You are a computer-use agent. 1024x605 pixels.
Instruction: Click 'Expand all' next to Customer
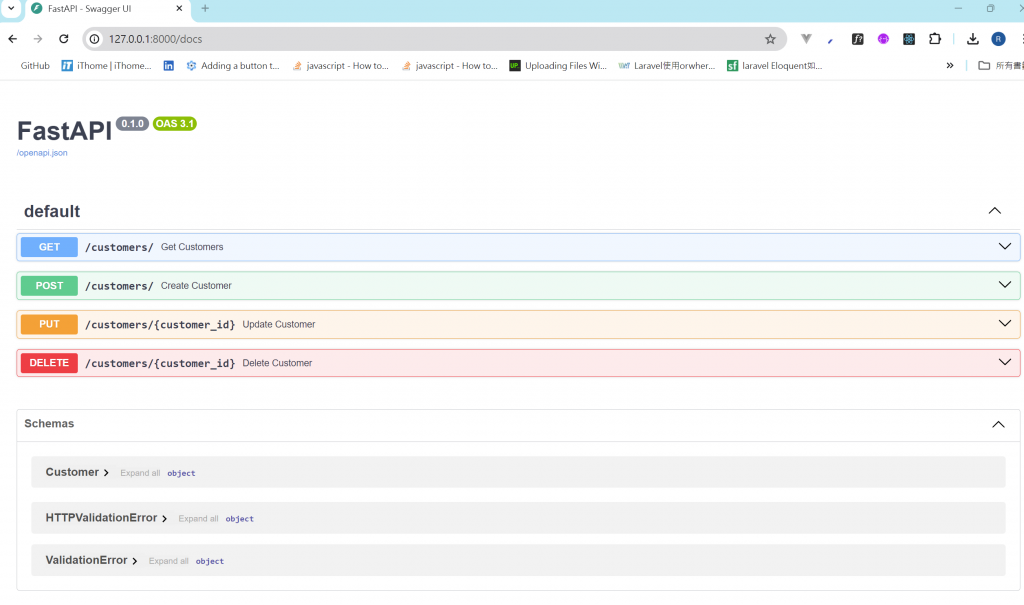pos(140,473)
